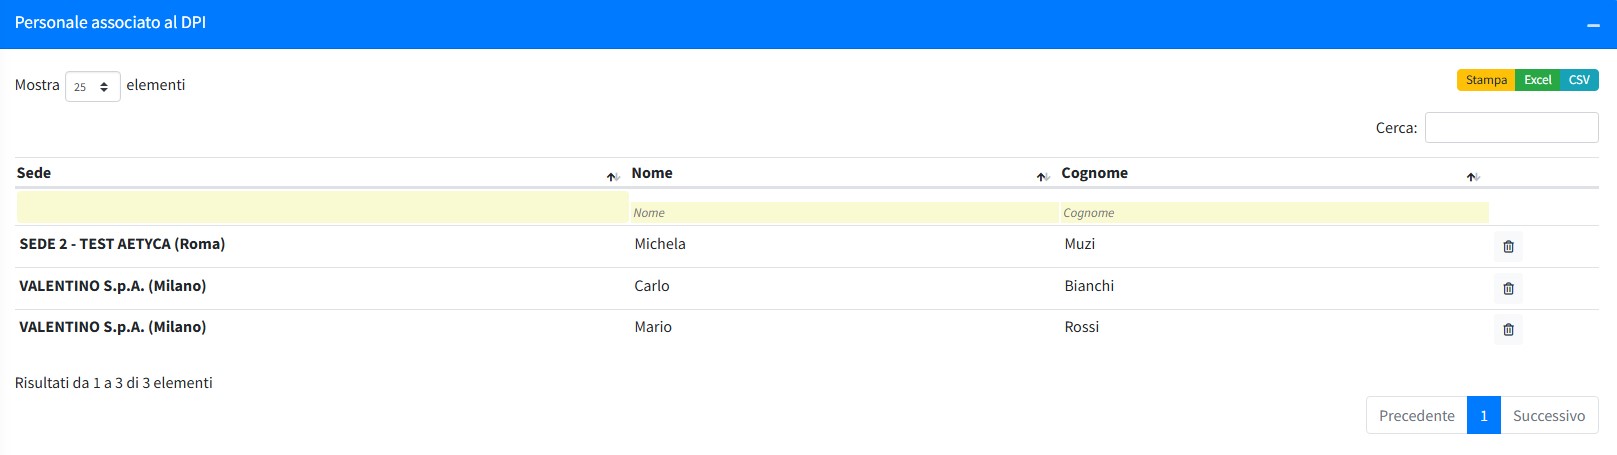Go to the Precedente page
The width and height of the screenshot is (1617, 455).
coord(1416,416)
